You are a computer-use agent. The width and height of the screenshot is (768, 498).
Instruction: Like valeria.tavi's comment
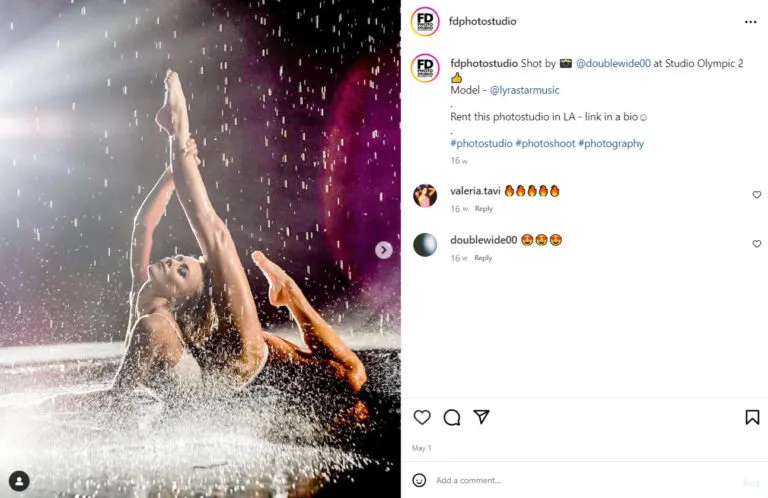coord(756,195)
